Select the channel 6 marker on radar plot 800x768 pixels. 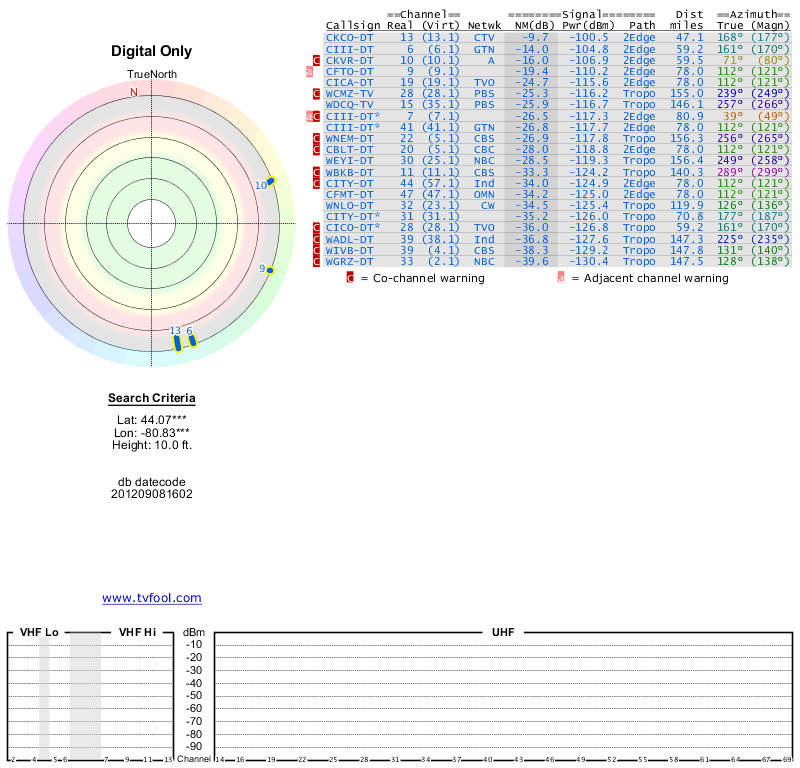(192, 341)
